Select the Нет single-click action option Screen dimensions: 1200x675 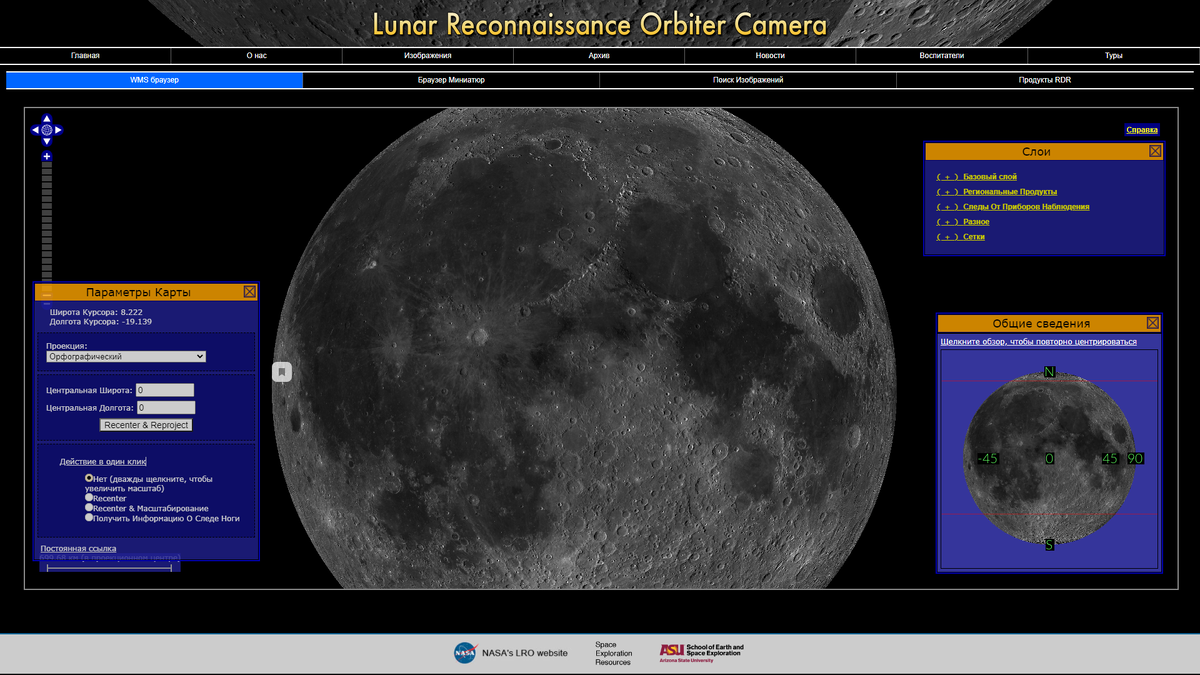tap(89, 478)
